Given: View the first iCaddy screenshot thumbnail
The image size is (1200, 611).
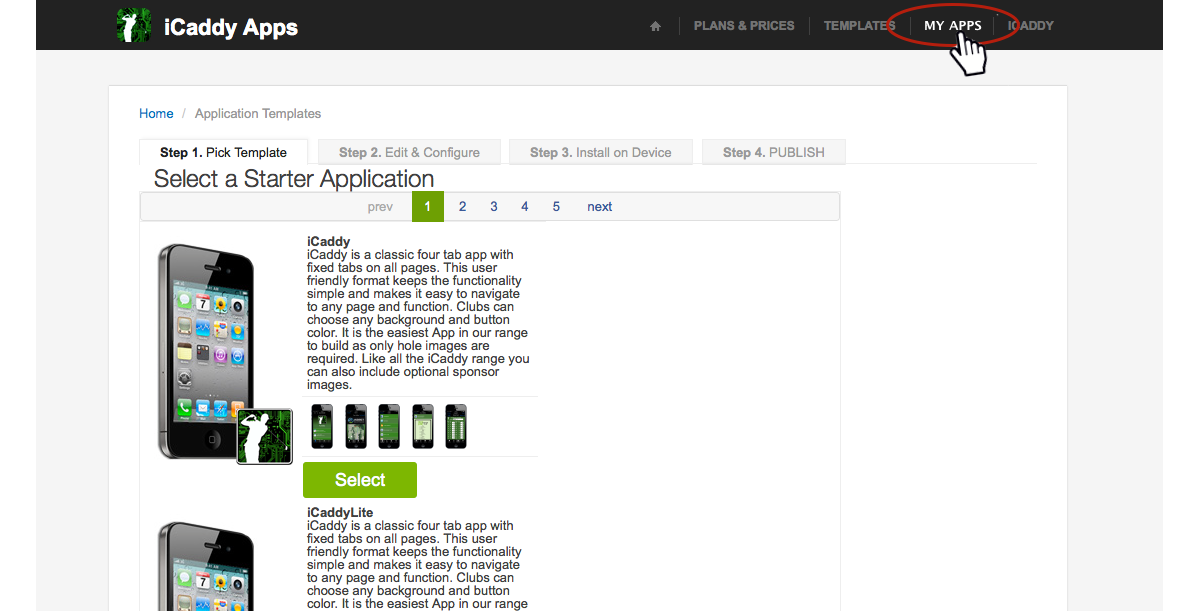Looking at the screenshot, I should 322,426.
